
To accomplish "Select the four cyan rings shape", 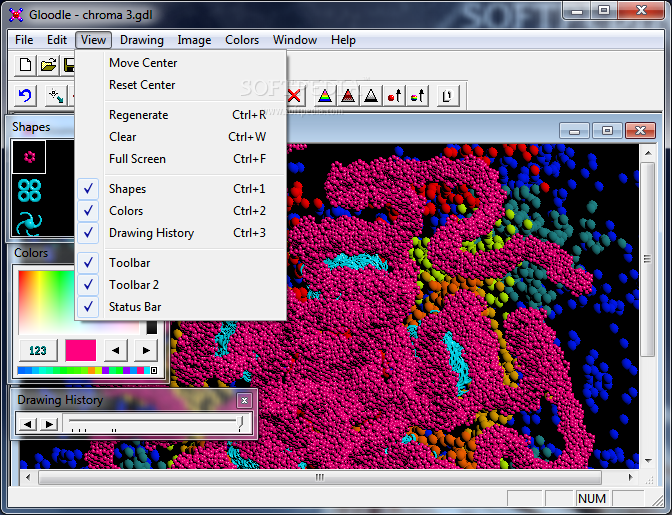I will coord(29,190).
